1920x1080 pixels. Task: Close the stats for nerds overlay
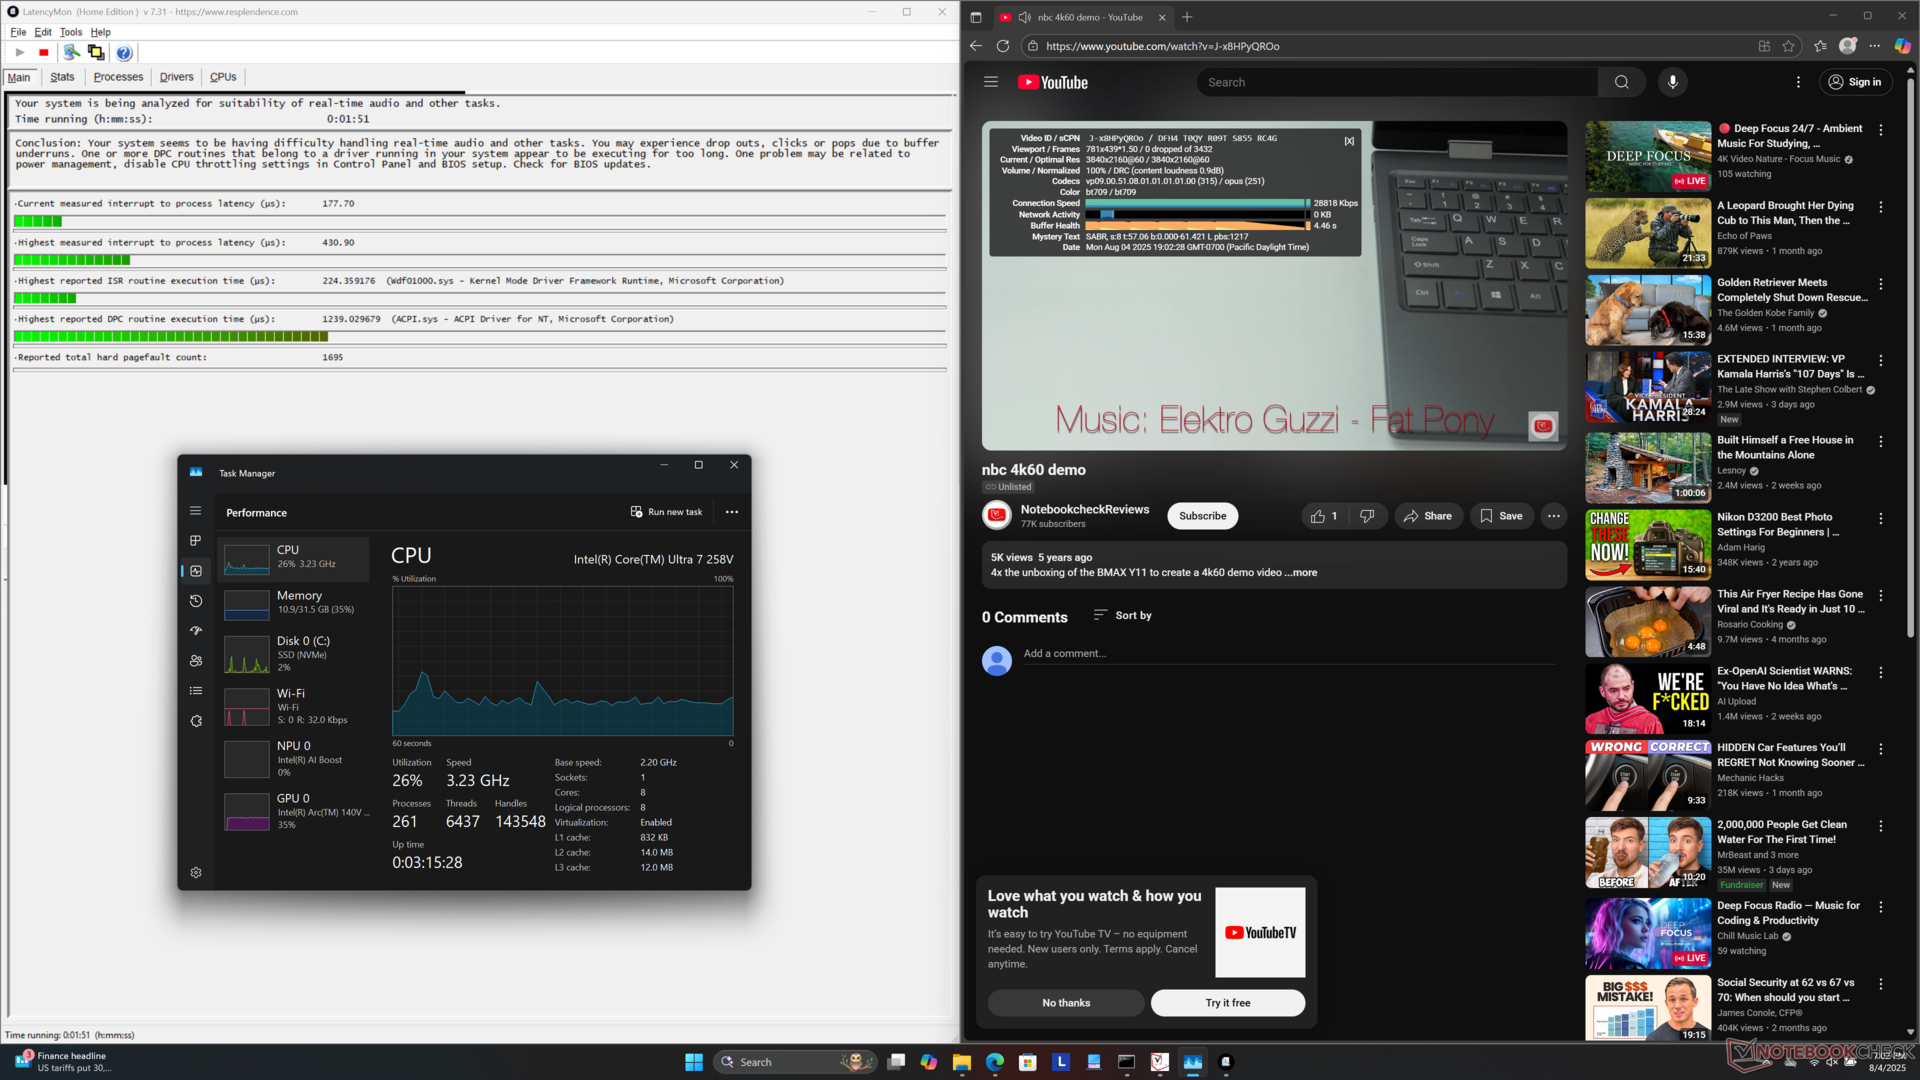(x=1349, y=141)
